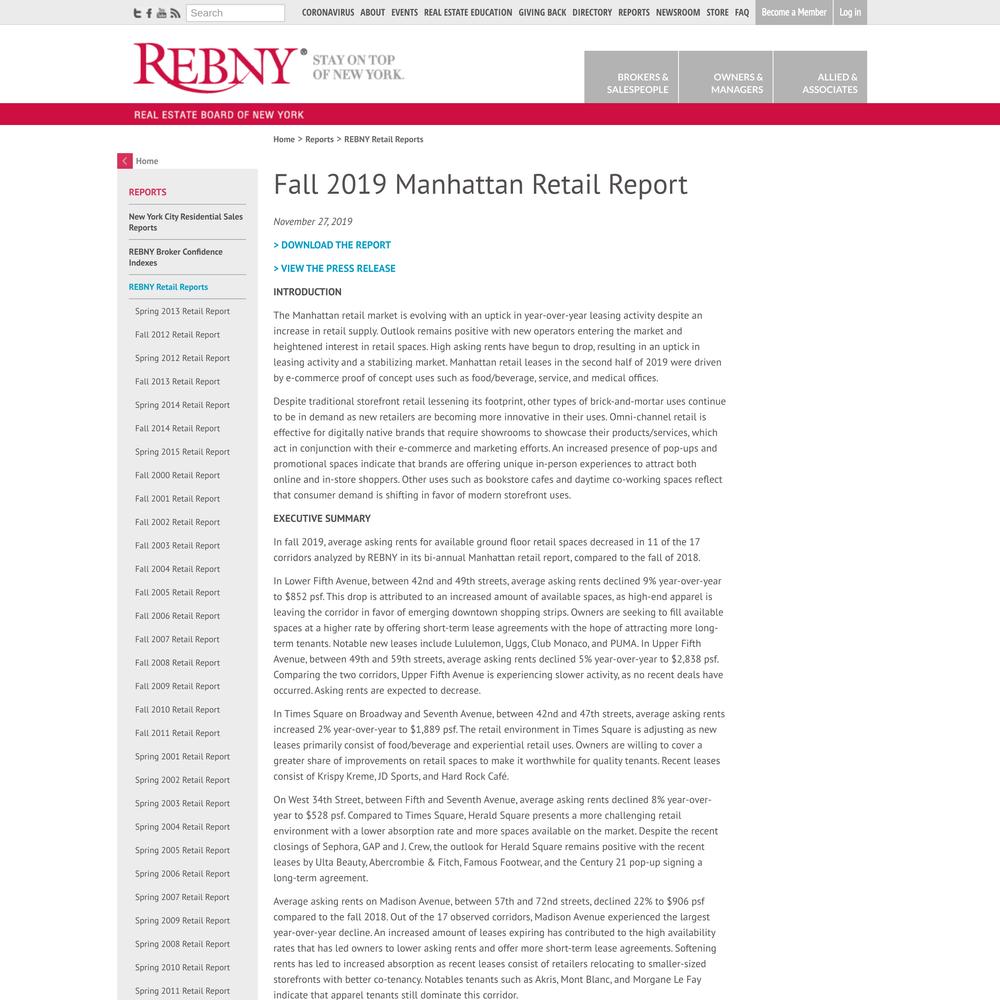Open the Events menu item
Image resolution: width=1000 pixels, height=1000 pixels.
(404, 13)
